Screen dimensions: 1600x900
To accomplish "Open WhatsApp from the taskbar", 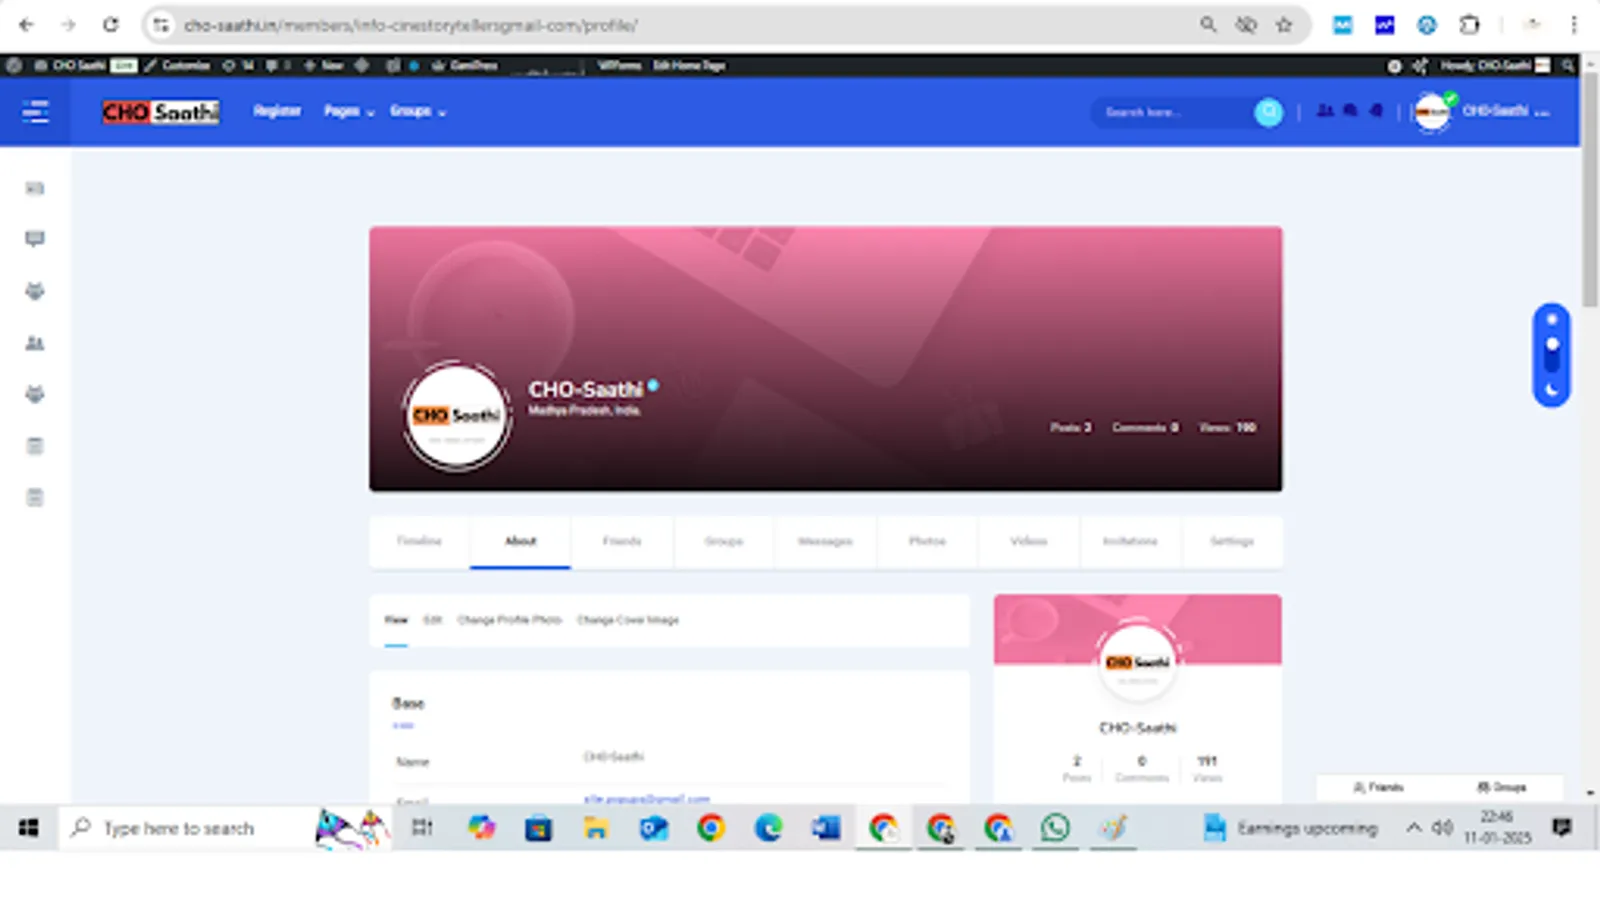I will tap(1053, 828).
